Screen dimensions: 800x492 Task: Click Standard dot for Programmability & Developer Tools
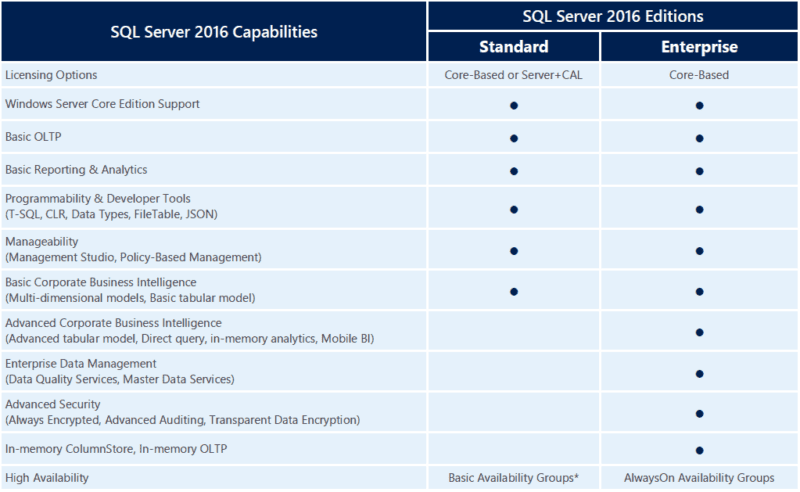514,209
